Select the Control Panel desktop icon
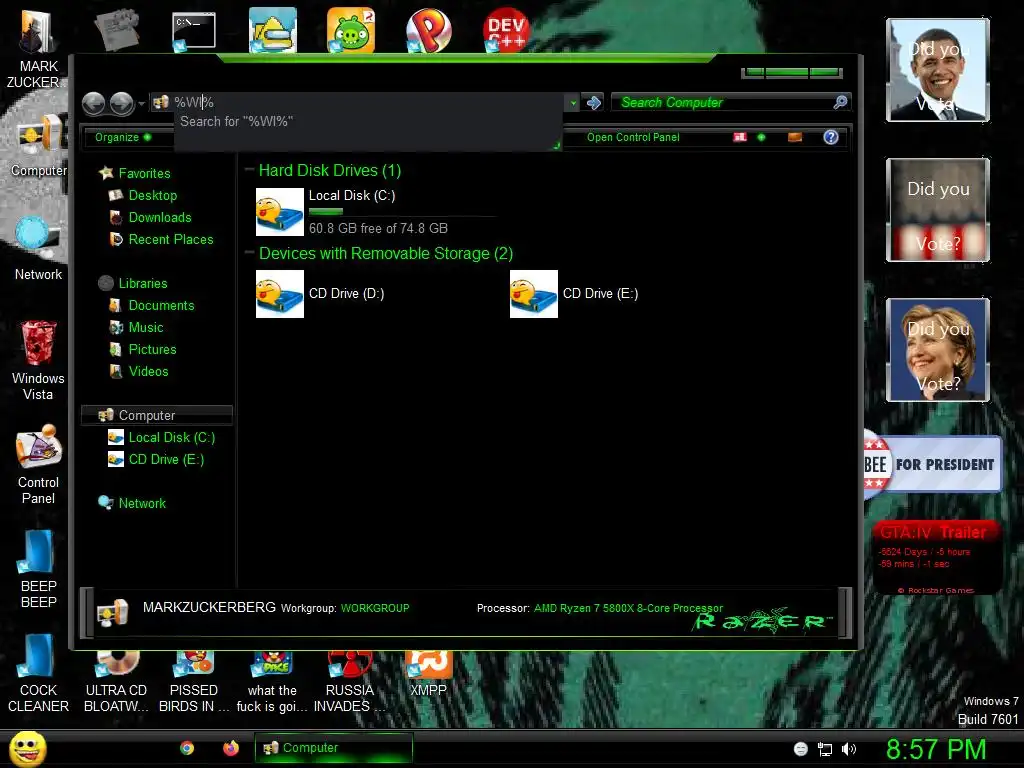The image size is (1024, 768). [x=38, y=464]
